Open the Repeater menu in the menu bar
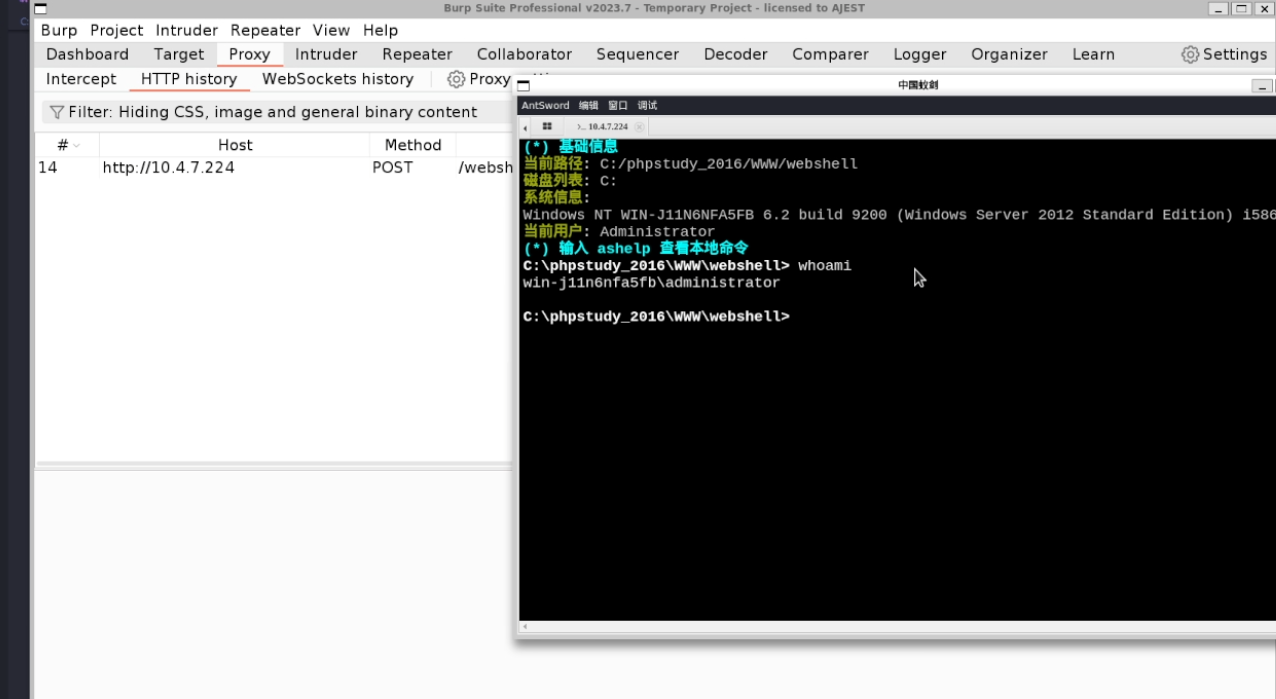This screenshot has height=699, width=1276. (265, 30)
